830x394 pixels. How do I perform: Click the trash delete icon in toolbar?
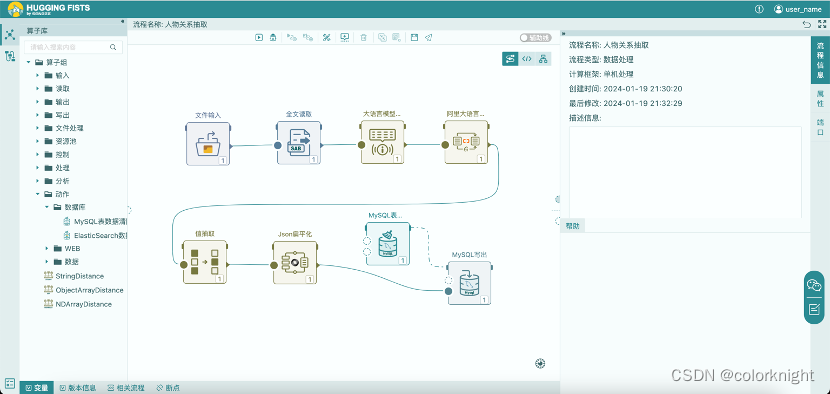coord(363,38)
